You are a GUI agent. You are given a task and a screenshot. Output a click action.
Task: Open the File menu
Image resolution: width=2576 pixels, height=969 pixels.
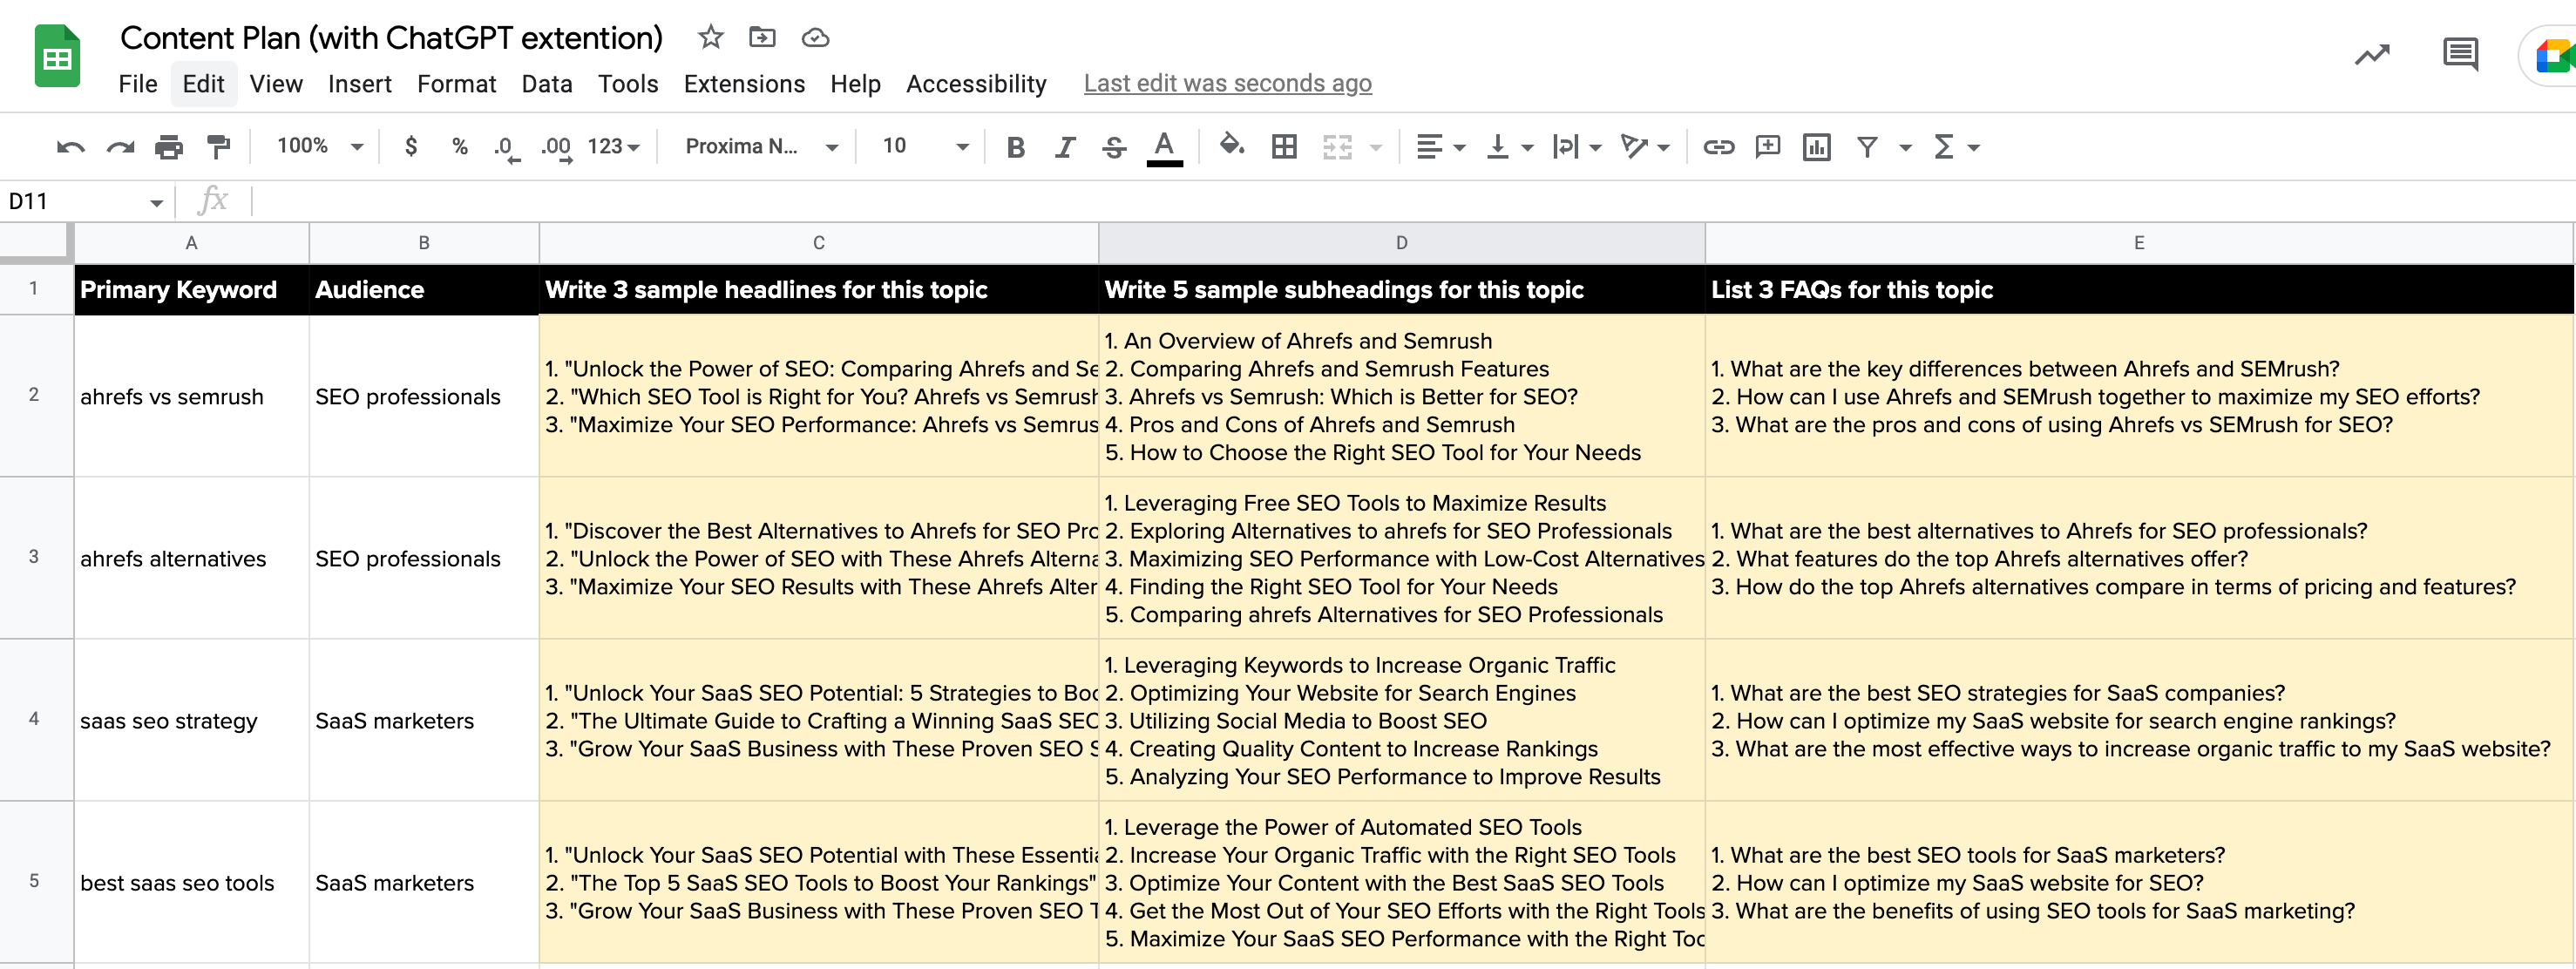coord(138,84)
